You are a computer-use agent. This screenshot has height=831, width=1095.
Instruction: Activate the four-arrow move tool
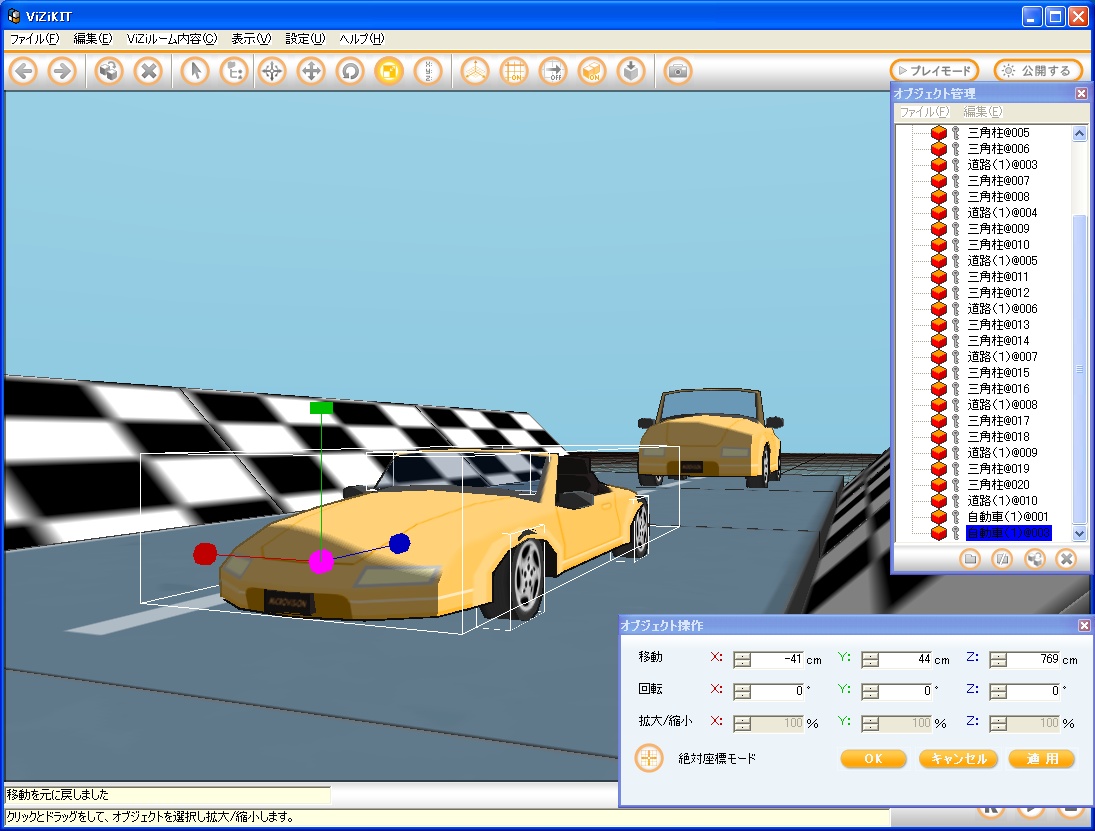311,71
